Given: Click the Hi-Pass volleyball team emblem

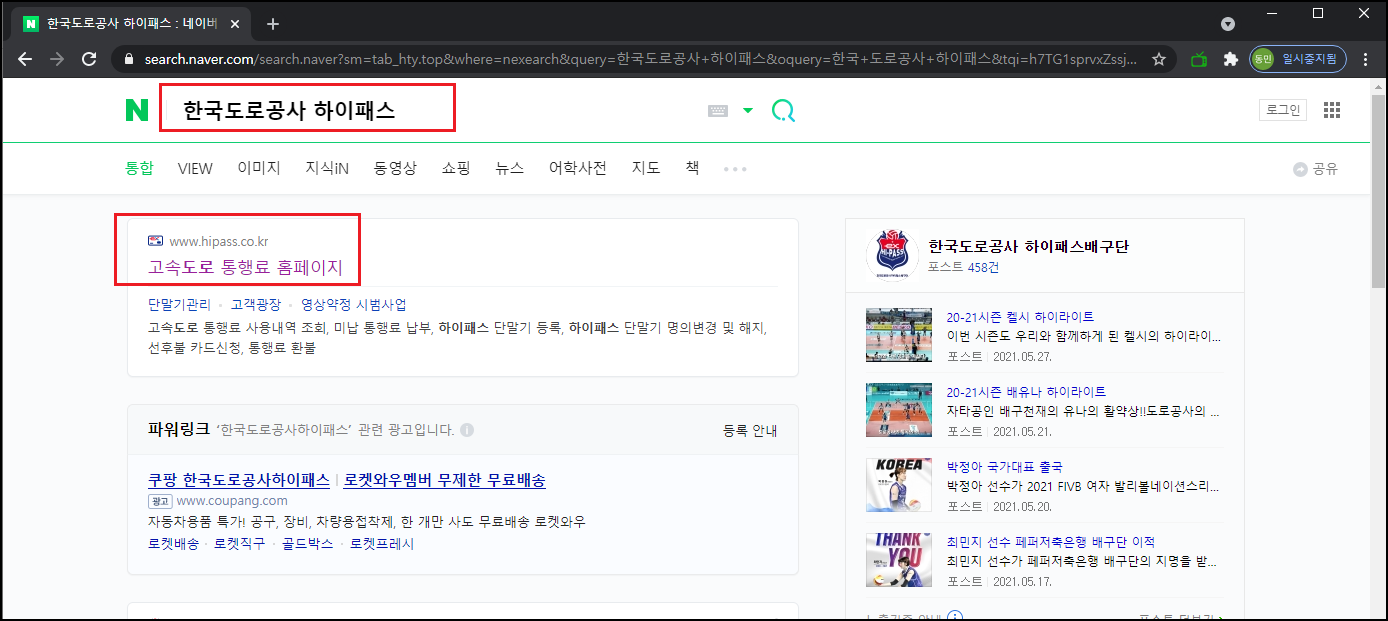Looking at the screenshot, I should 891,256.
